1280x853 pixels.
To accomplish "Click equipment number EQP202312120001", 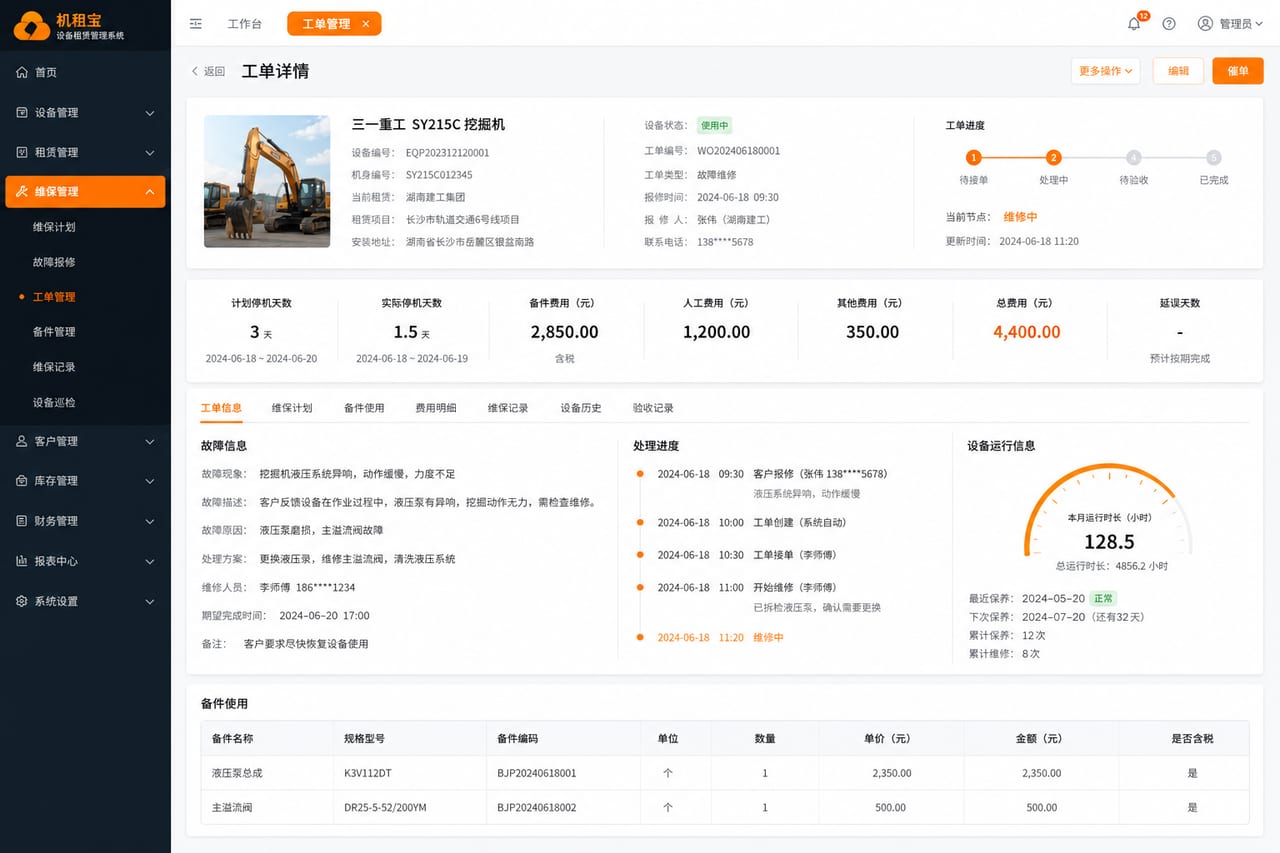I will tap(447, 153).
